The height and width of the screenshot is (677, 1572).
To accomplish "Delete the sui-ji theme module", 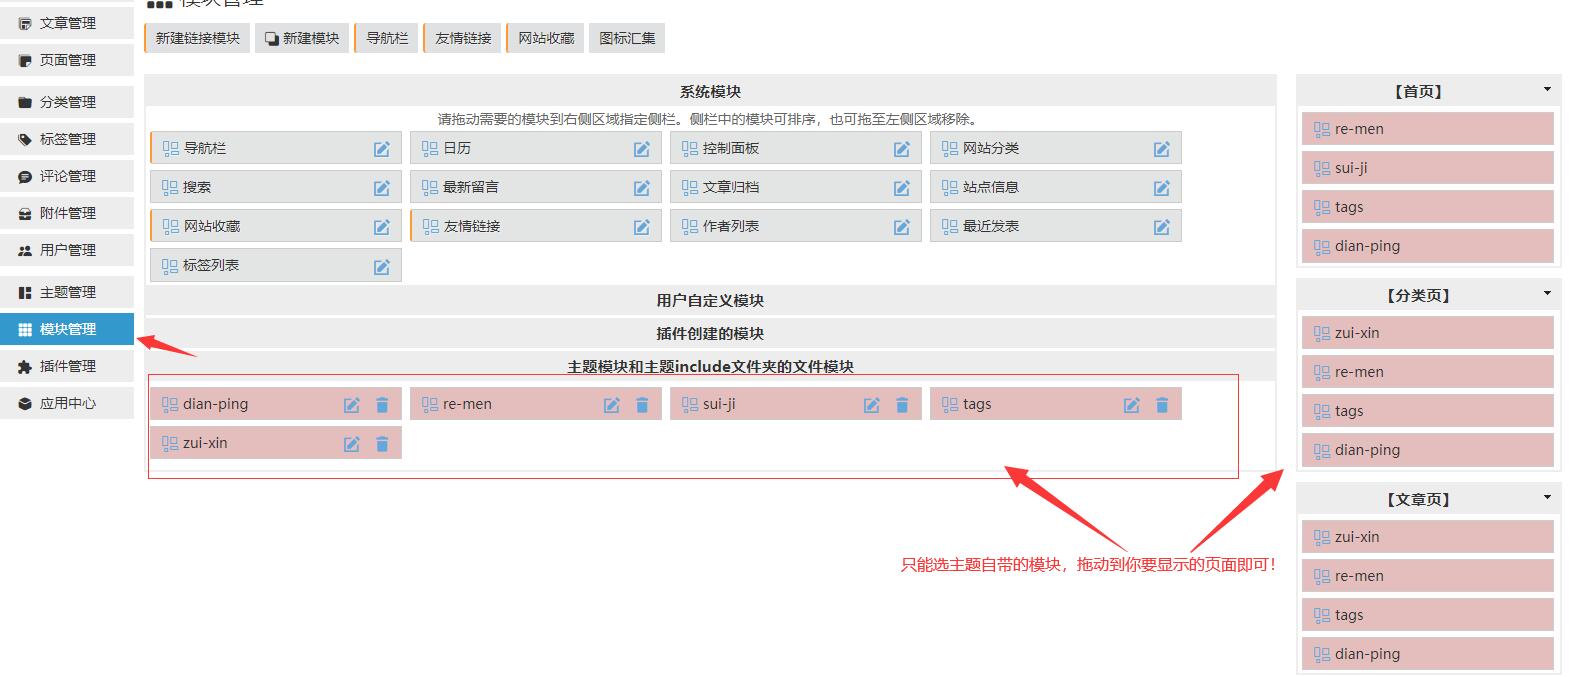I will point(902,405).
